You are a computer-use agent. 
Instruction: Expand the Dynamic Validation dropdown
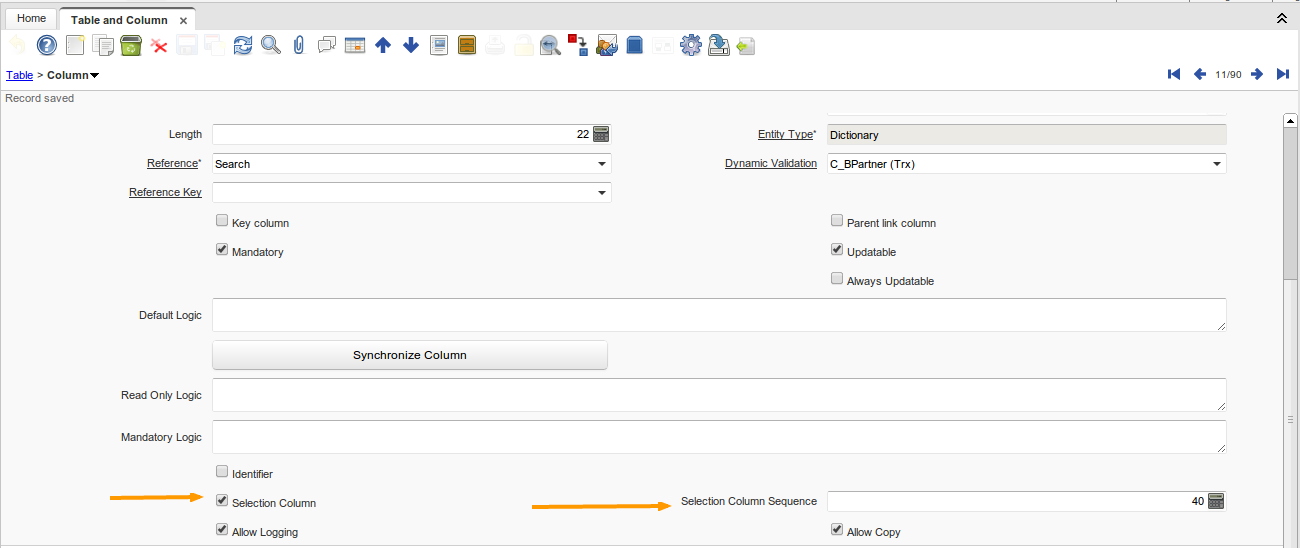click(x=1216, y=164)
